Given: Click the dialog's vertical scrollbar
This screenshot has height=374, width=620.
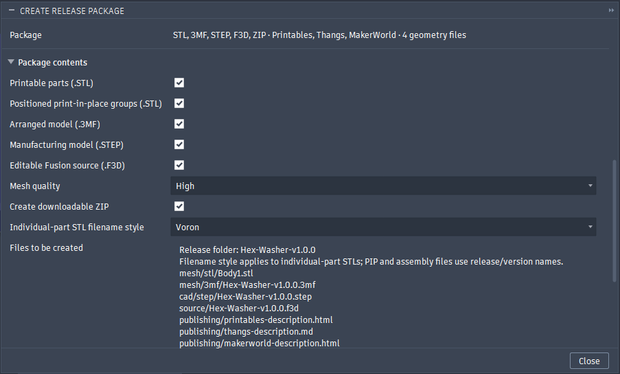Looking at the screenshot, I should click(614, 221).
